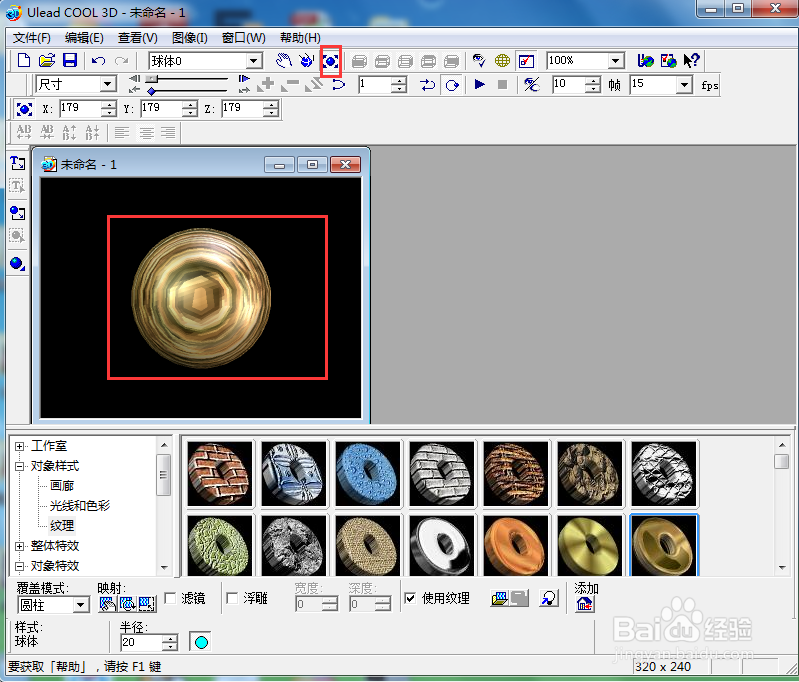
Task: Open the 100% zoom dropdown
Action: point(616,61)
